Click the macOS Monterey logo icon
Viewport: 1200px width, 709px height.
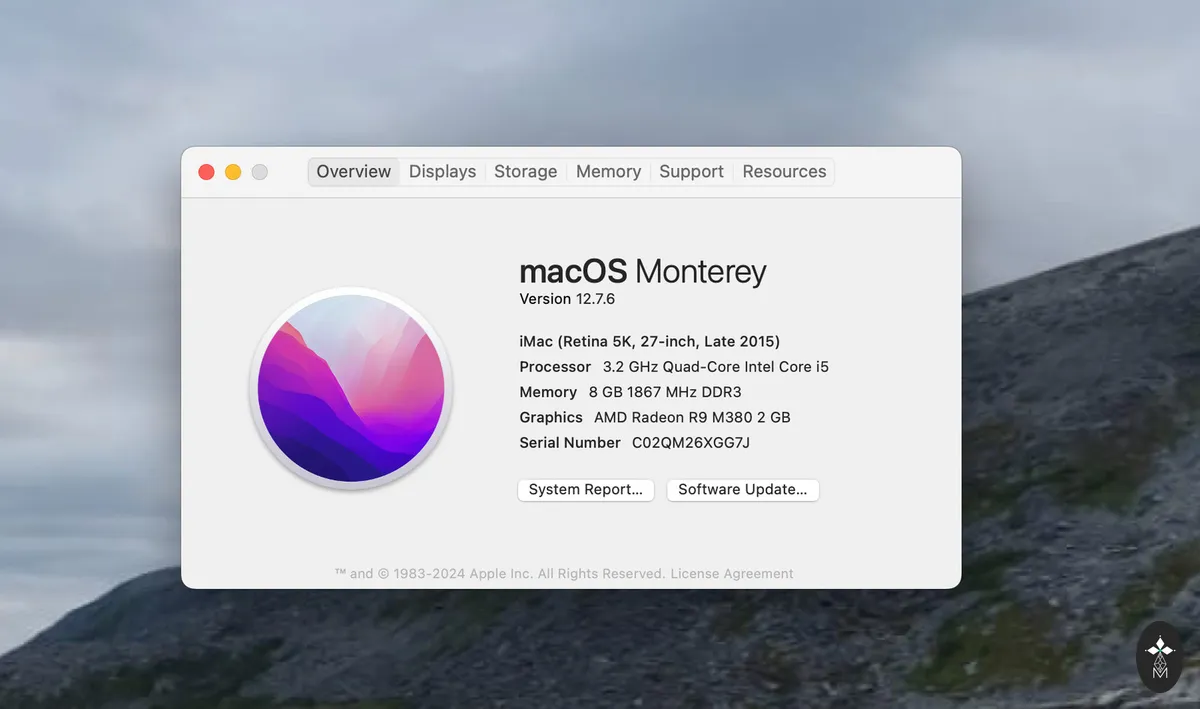pos(351,389)
